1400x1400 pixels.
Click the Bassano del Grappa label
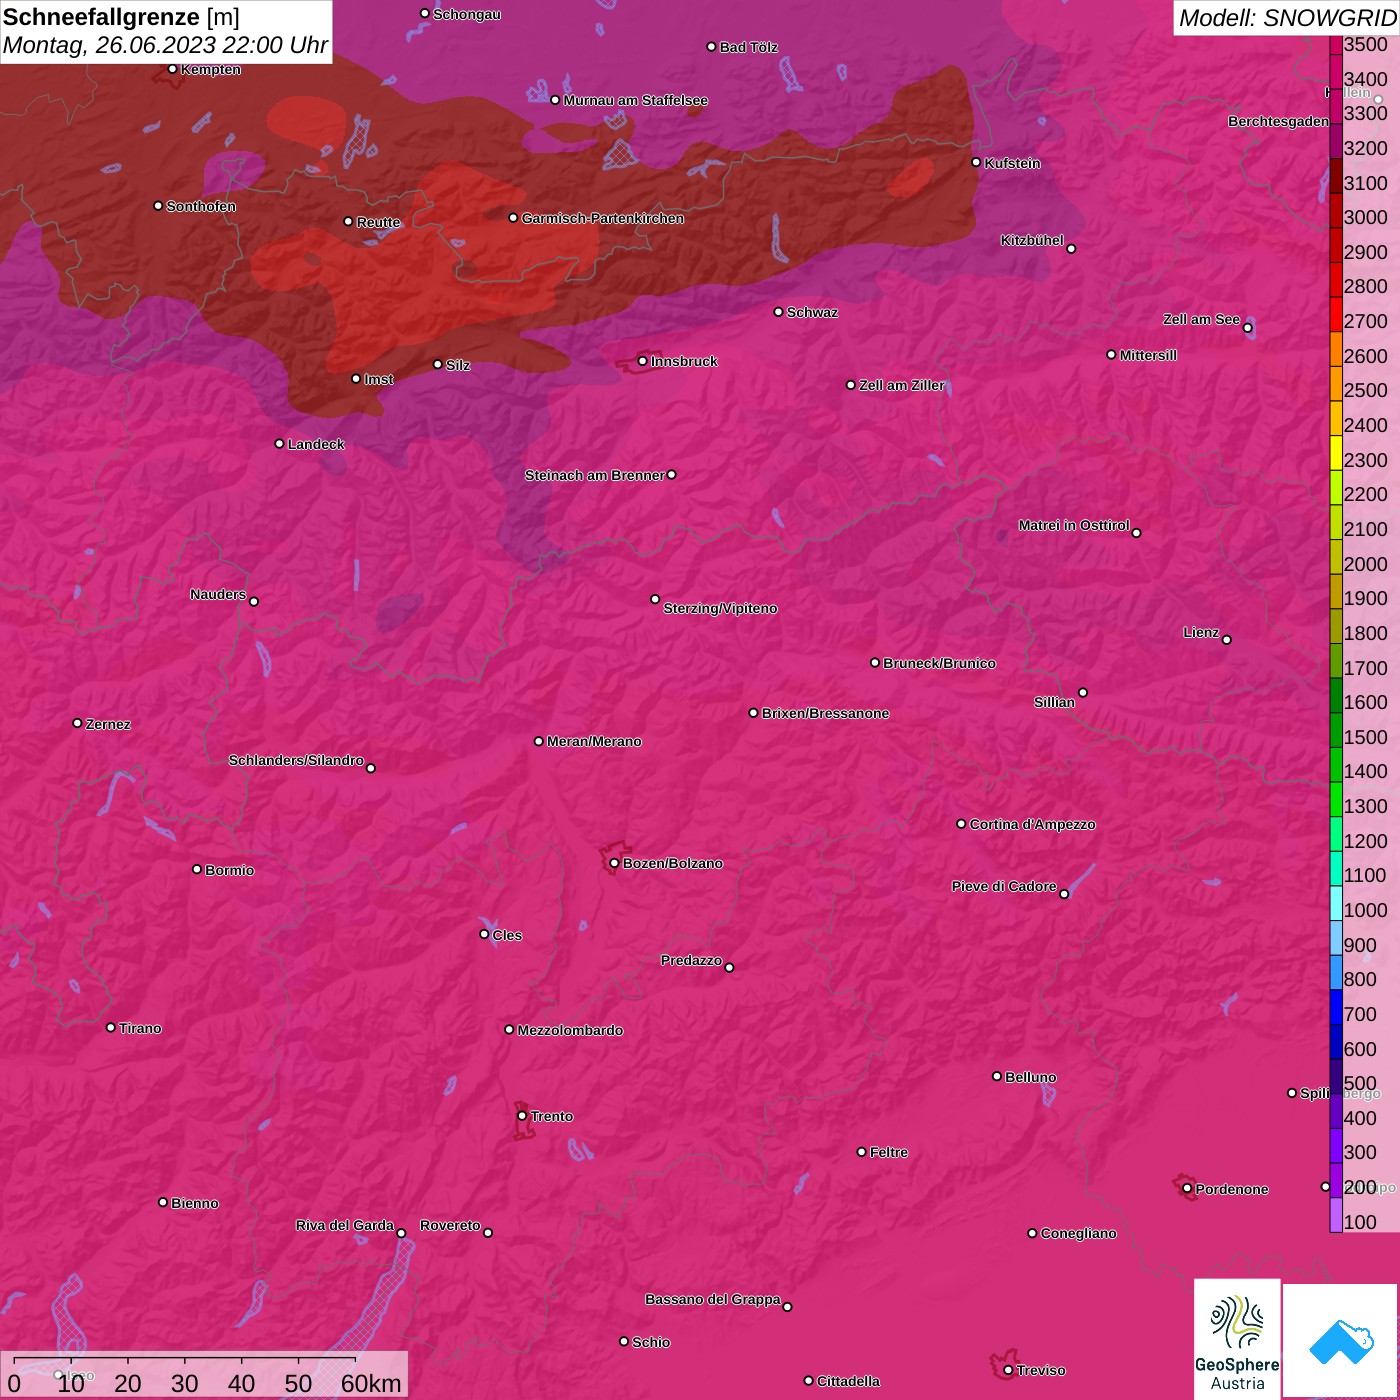tap(713, 1299)
